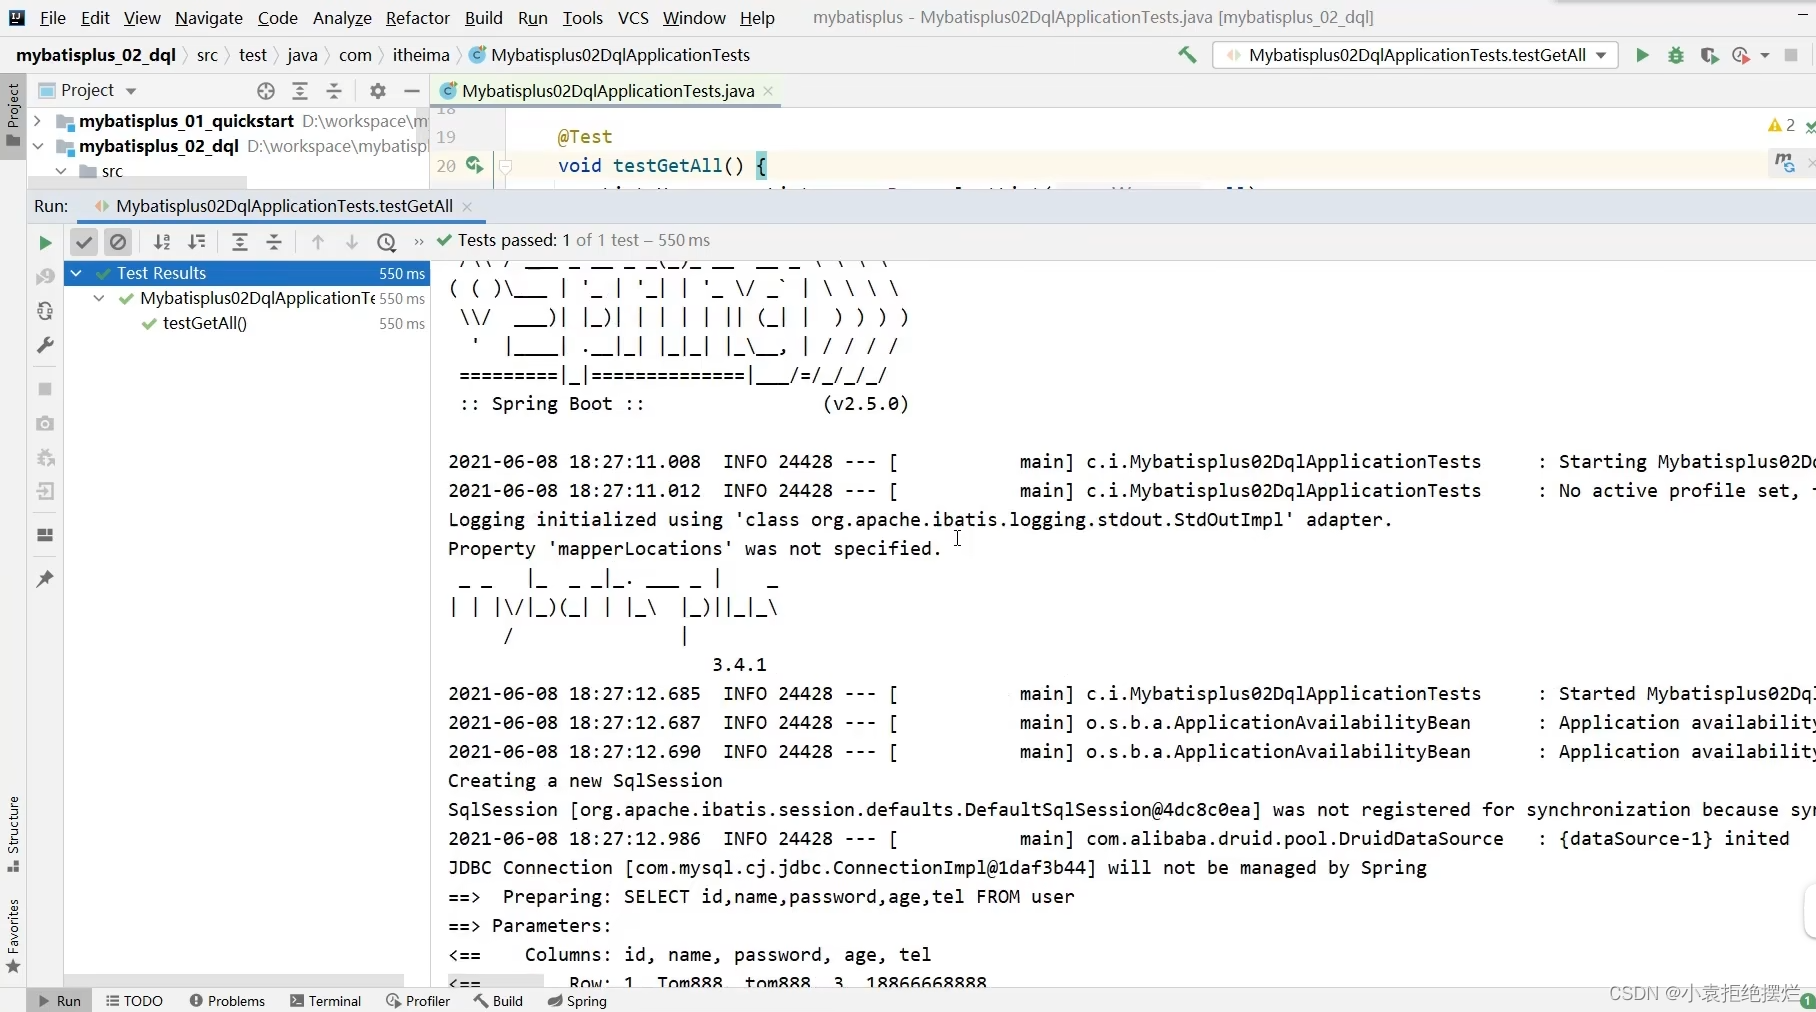Pin the Run tab
Screen dimensions: 1816x1012
[45, 579]
